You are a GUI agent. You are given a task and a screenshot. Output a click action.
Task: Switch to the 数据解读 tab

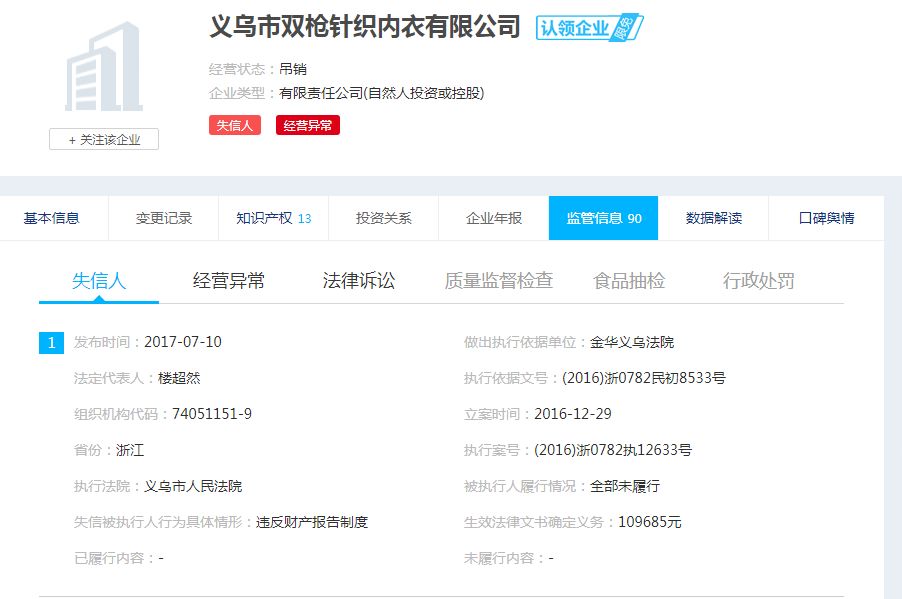(x=713, y=217)
